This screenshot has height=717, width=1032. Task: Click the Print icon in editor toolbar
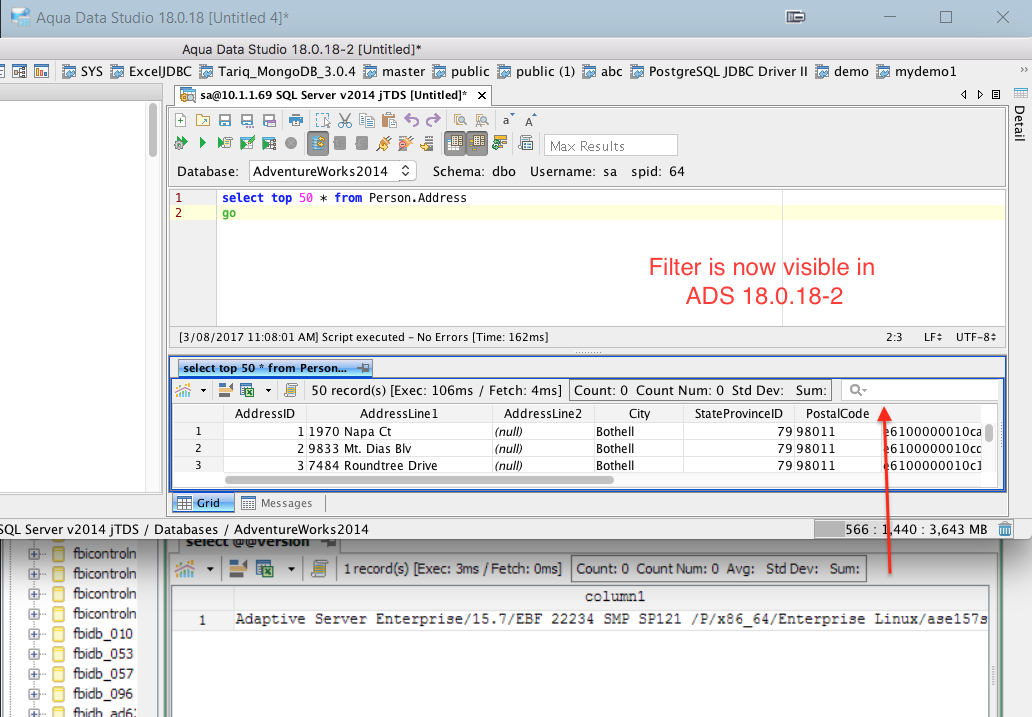coord(296,120)
